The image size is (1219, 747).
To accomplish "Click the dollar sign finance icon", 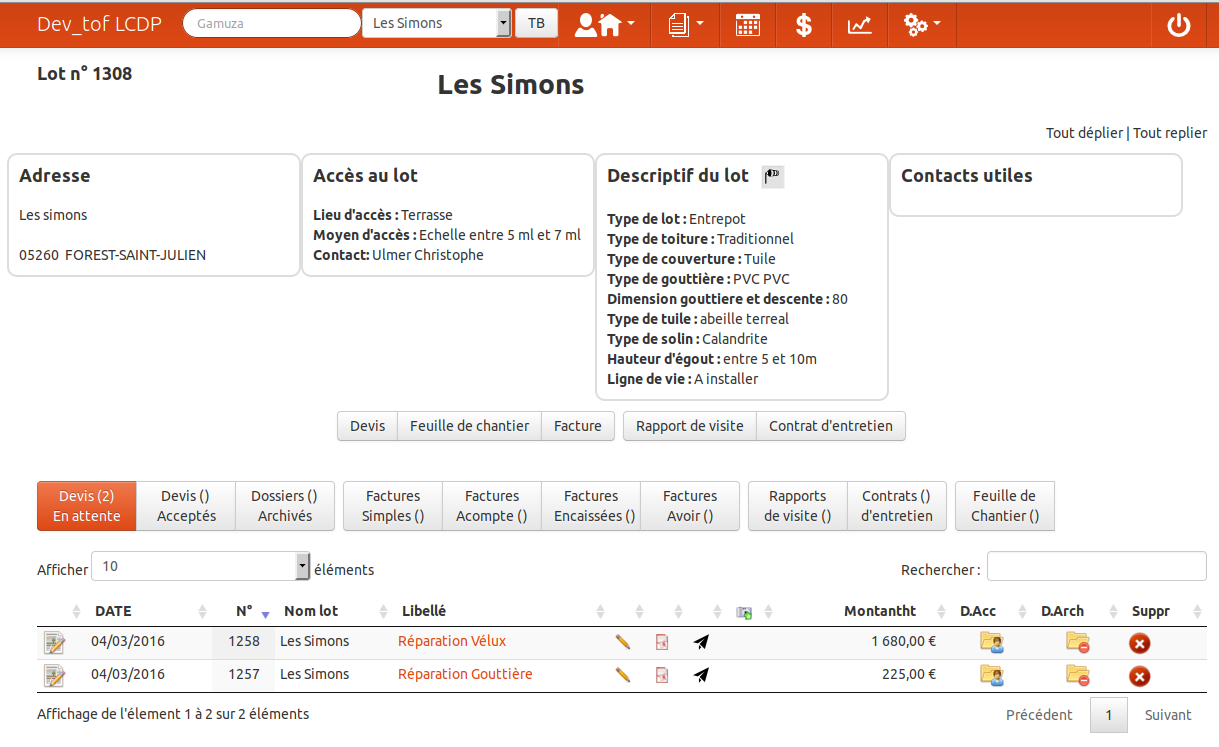I will pyautogui.click(x=803, y=25).
